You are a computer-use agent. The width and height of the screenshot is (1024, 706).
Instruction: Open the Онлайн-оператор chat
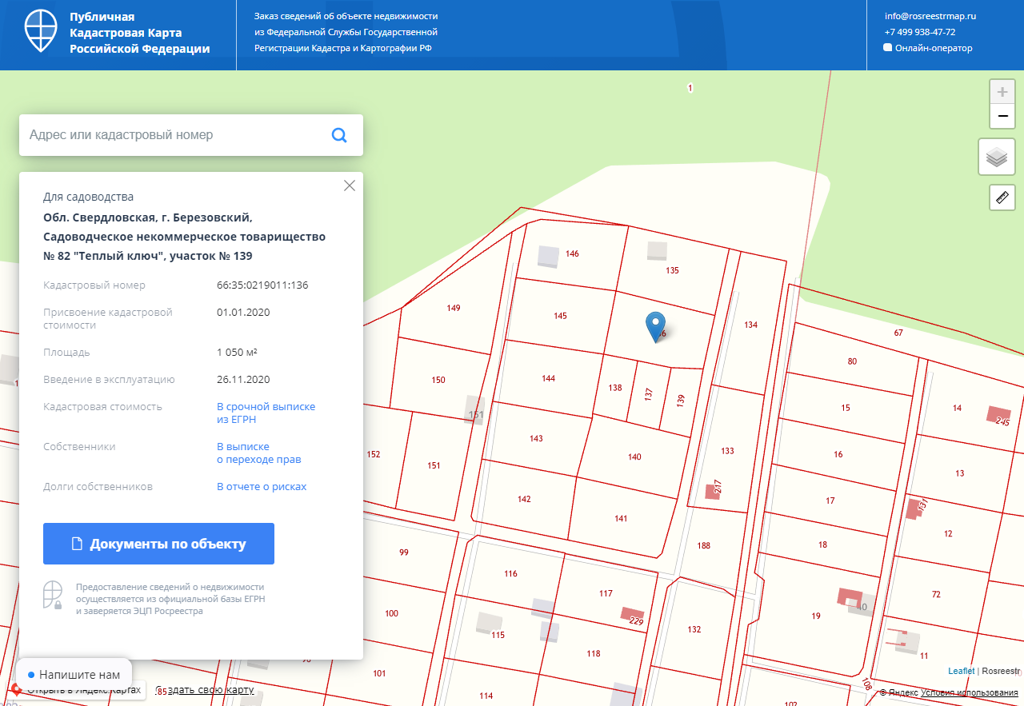pos(933,48)
